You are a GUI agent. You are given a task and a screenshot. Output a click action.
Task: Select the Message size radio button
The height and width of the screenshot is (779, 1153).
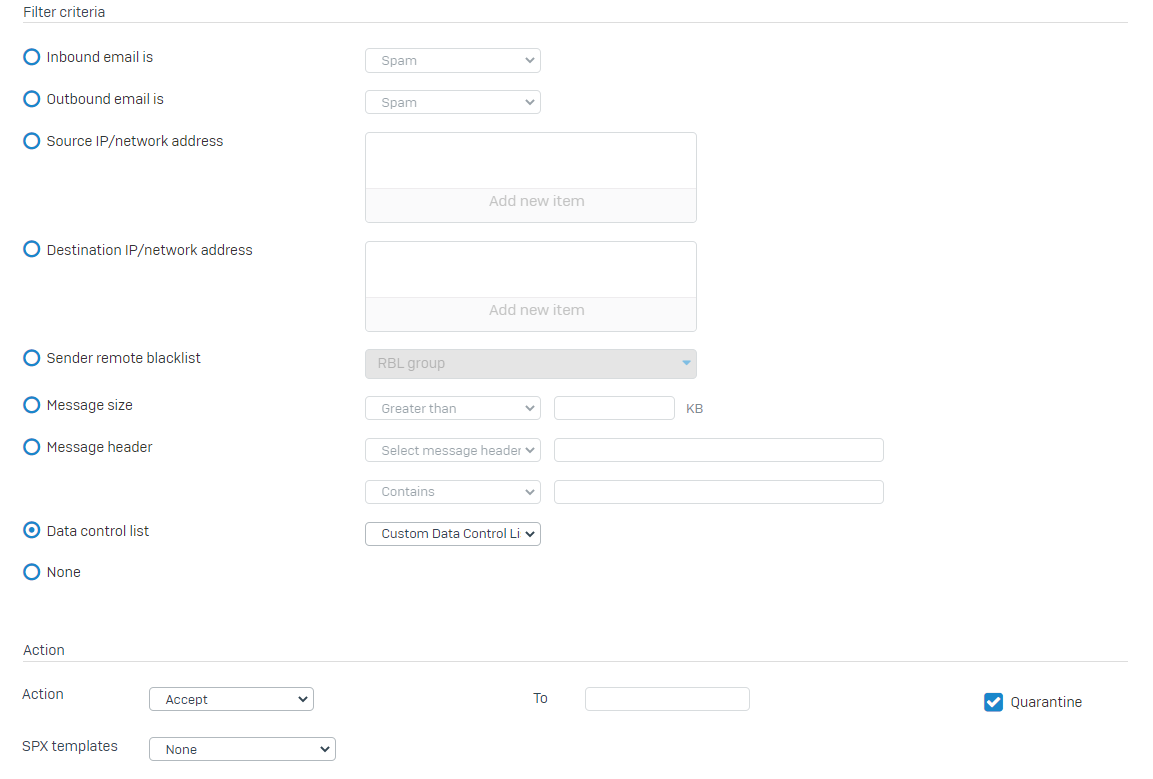(x=32, y=406)
